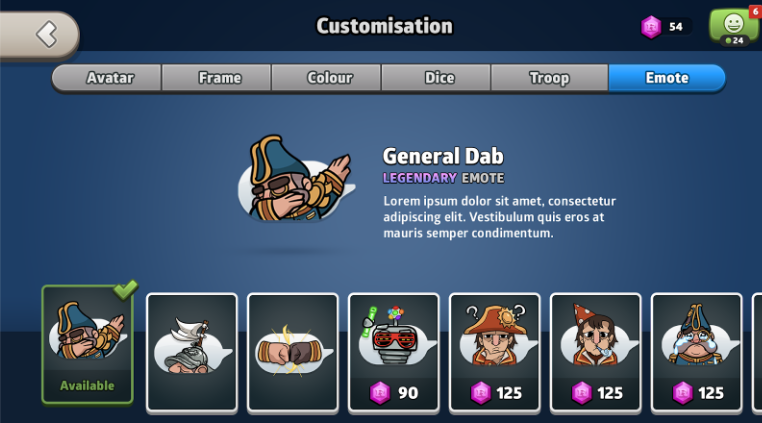Screen dimensions: 762x423
Task: Select the Emote tab
Action: point(667,78)
